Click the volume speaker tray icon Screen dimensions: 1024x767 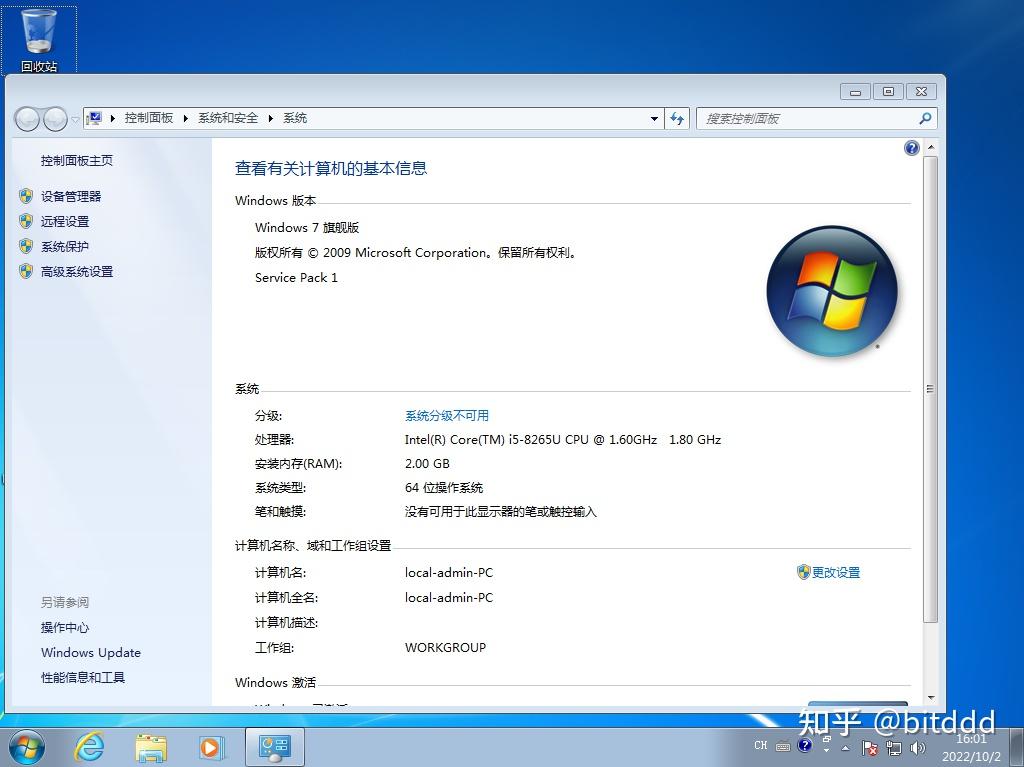[x=918, y=748]
